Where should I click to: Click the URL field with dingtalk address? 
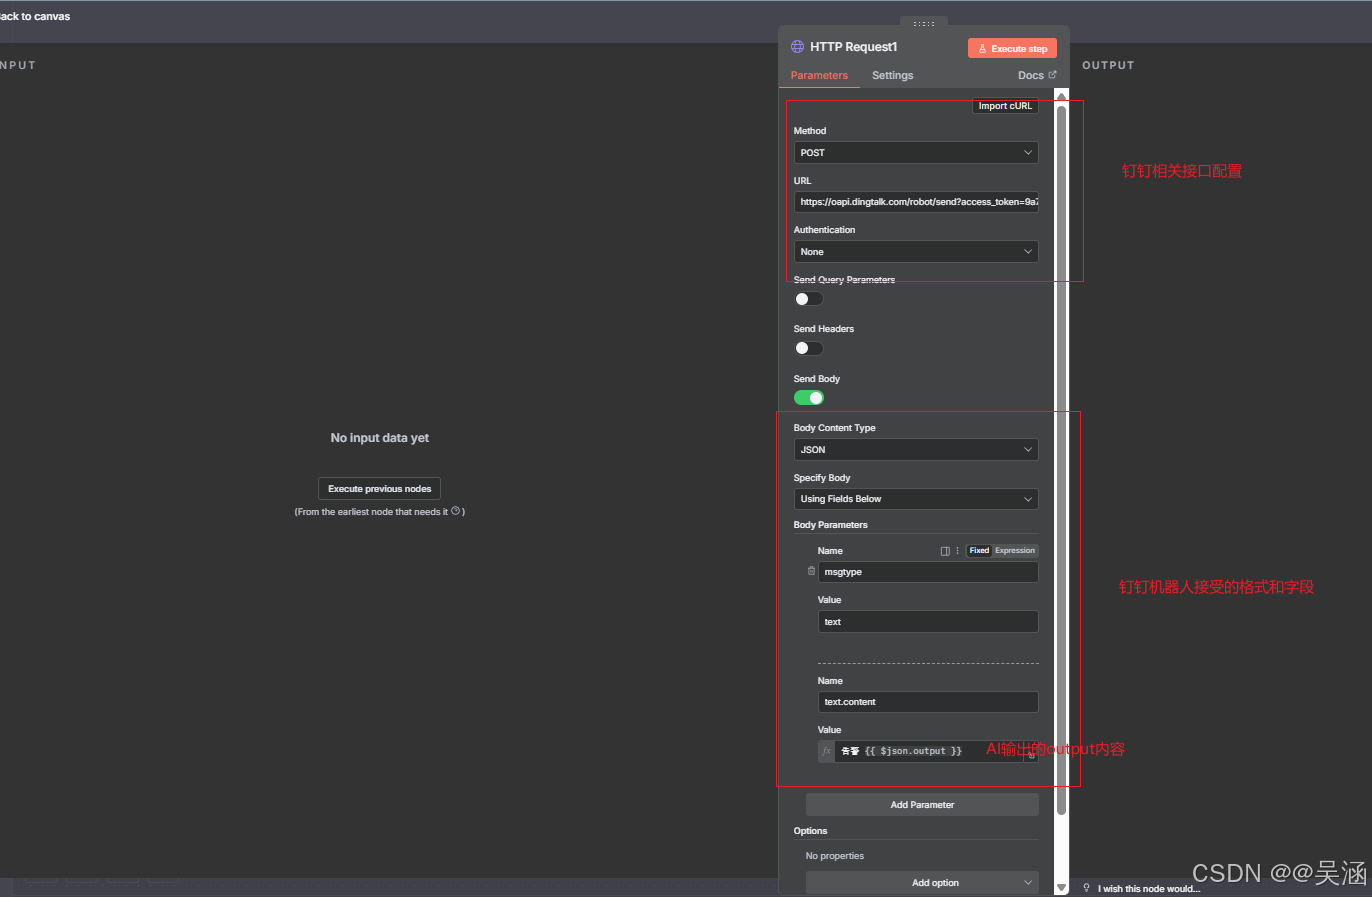(x=916, y=202)
